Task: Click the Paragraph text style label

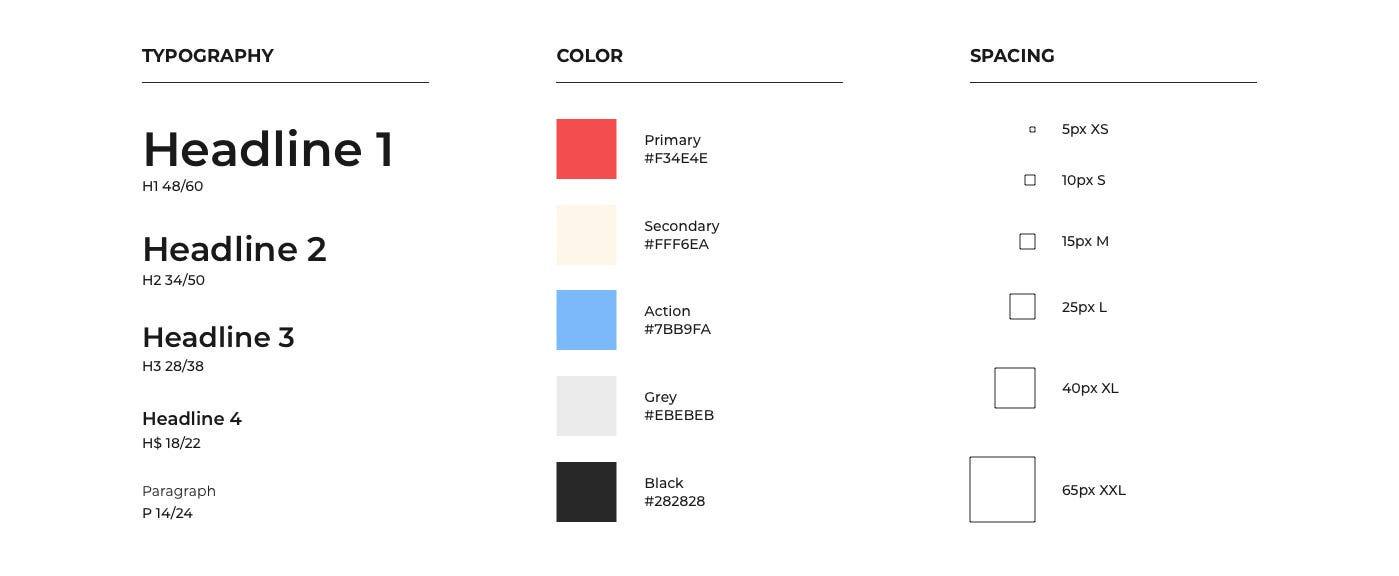Action: (179, 491)
